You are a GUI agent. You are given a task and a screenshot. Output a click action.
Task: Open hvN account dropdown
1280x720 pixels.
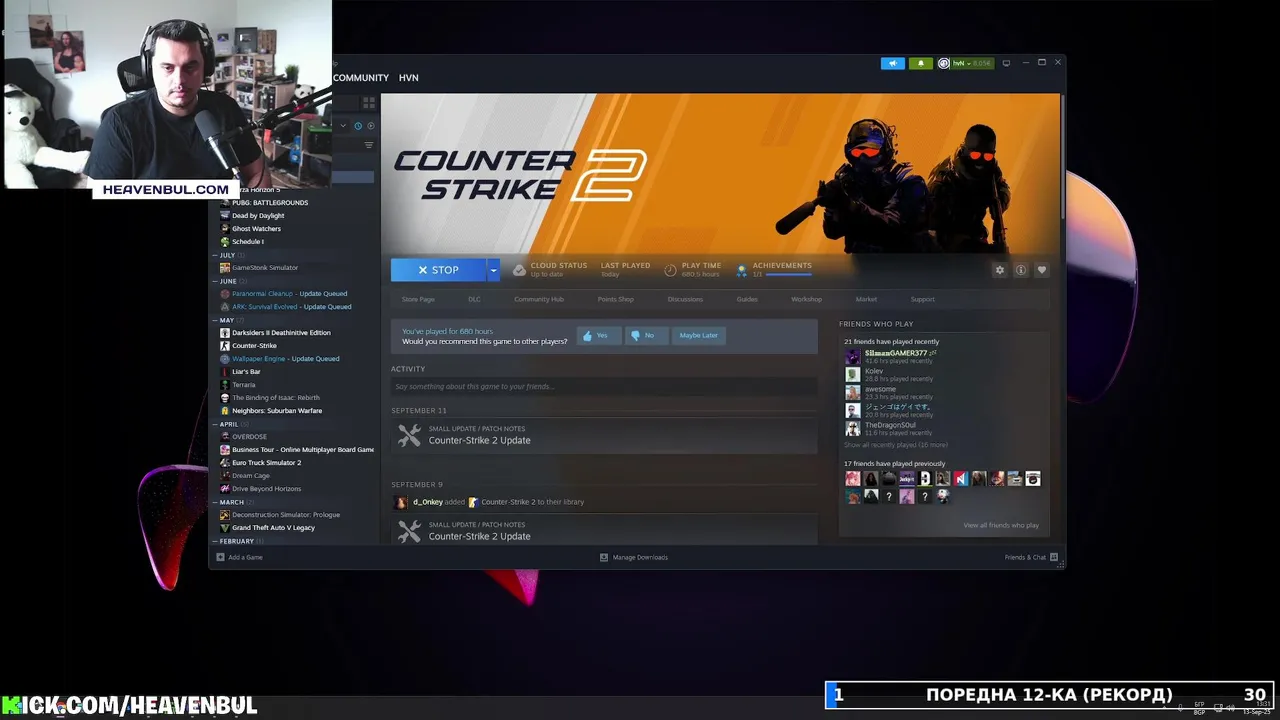pos(965,63)
